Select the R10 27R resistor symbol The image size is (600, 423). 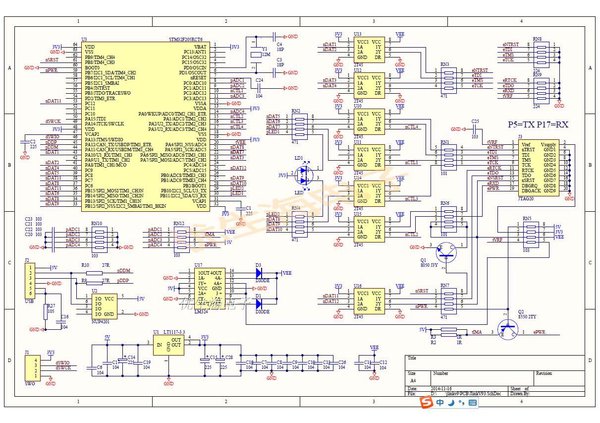94,273
